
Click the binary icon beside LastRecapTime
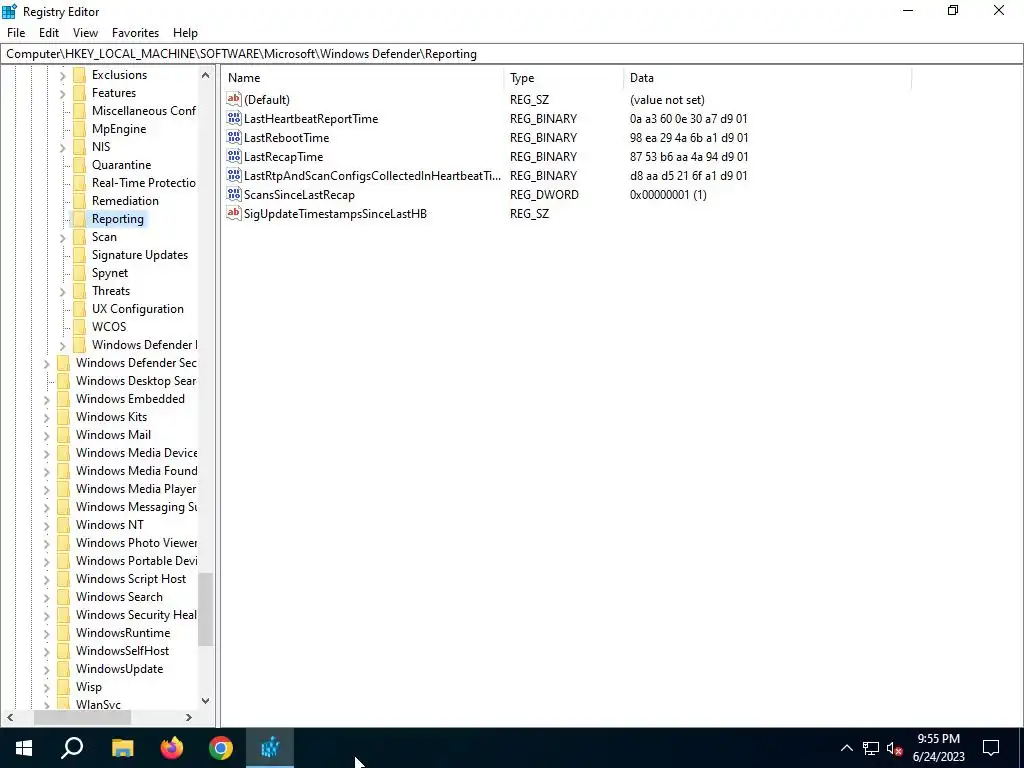click(234, 156)
